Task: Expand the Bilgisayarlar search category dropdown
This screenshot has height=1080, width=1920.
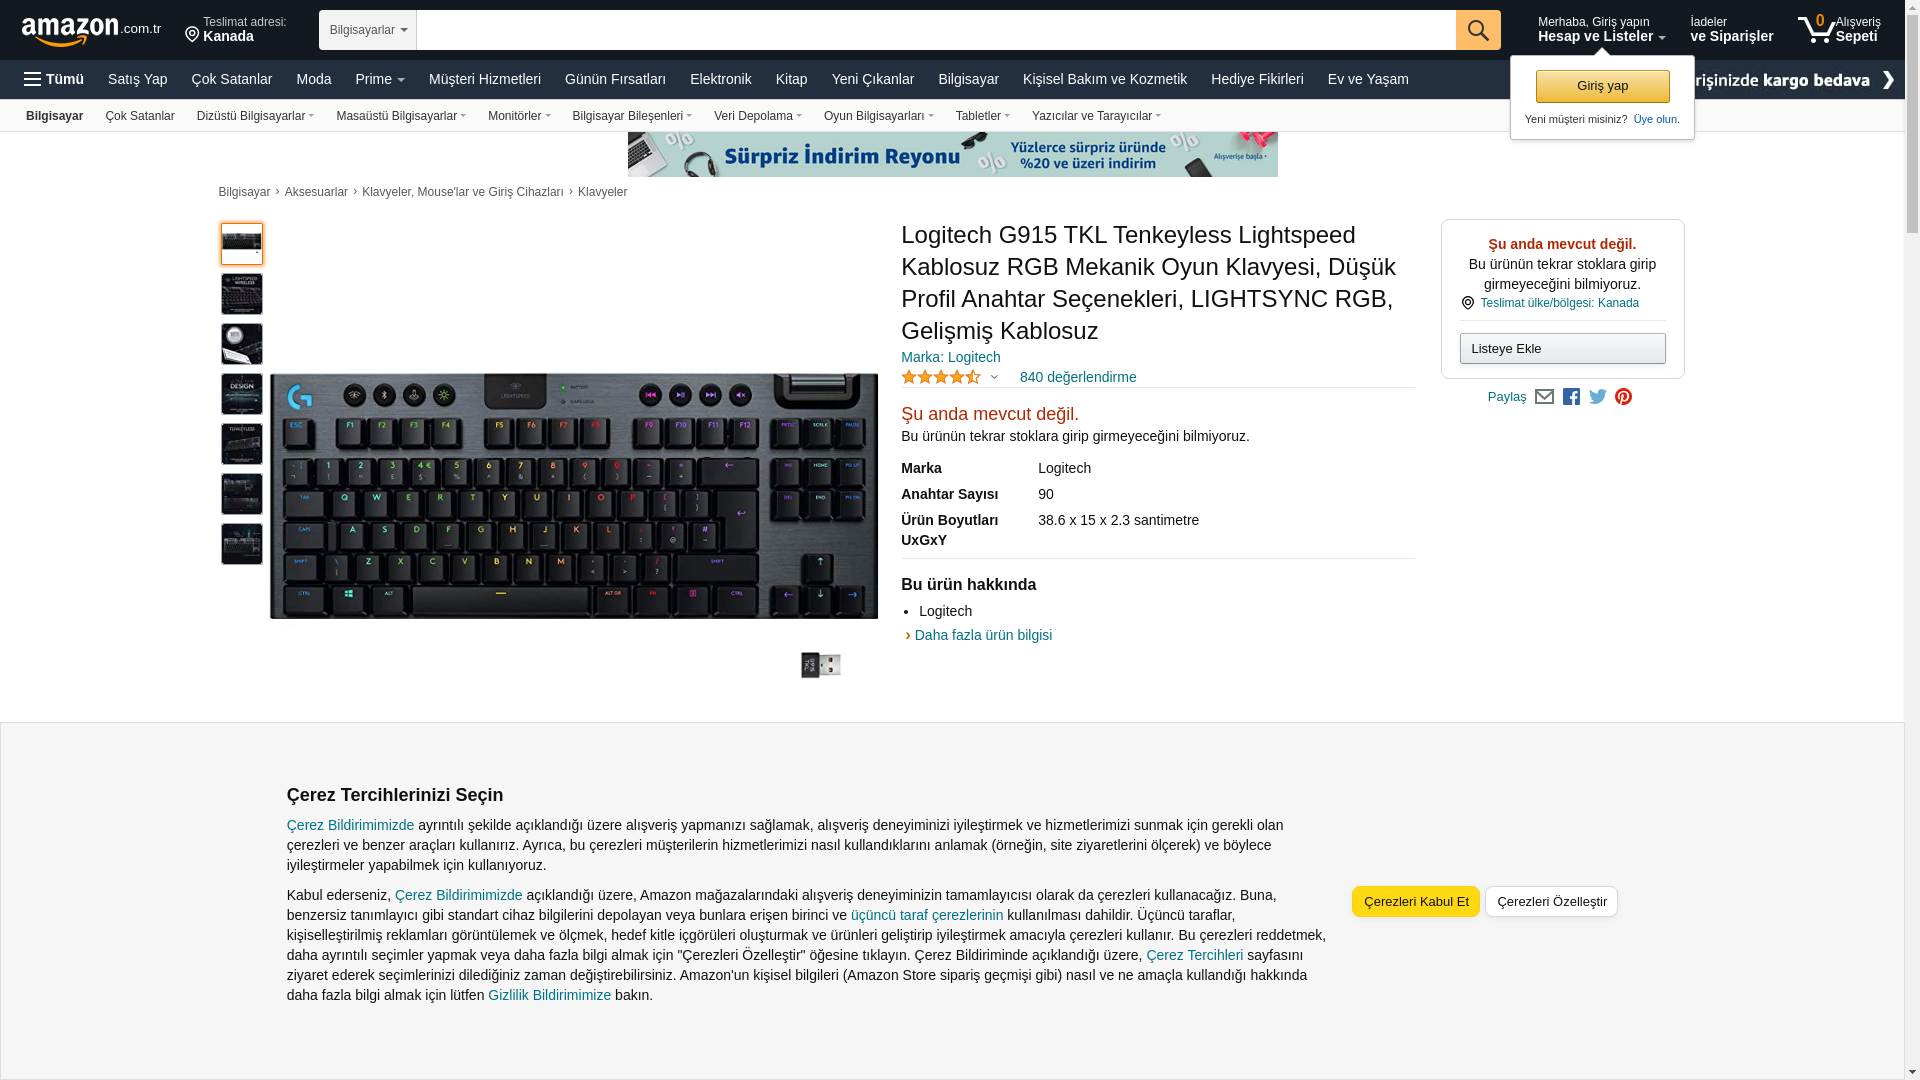Action: click(368, 30)
